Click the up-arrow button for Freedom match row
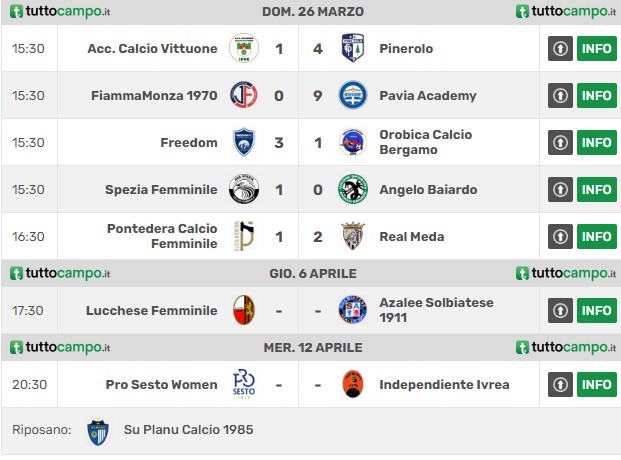Viewport: 621px width, 460px height. click(560, 142)
